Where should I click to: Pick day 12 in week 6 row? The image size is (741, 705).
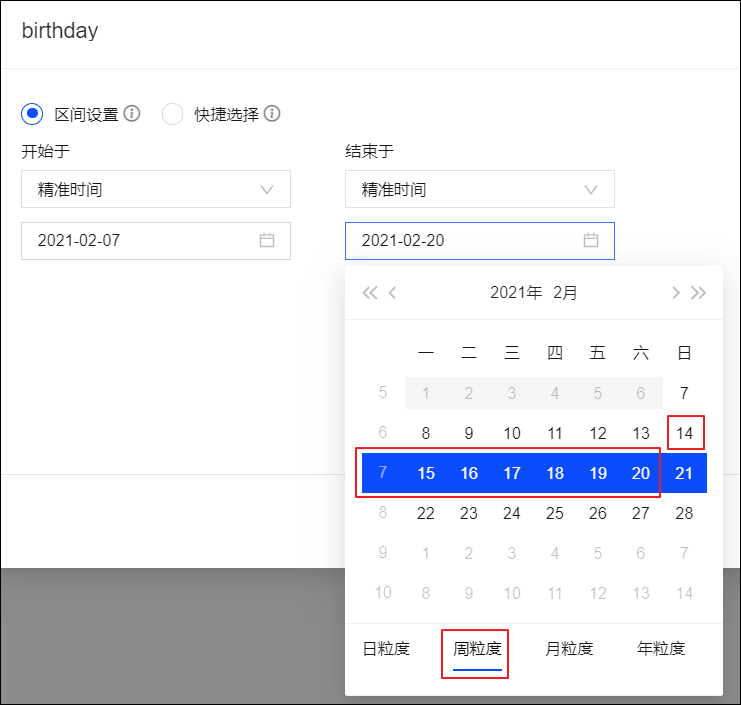coord(598,433)
